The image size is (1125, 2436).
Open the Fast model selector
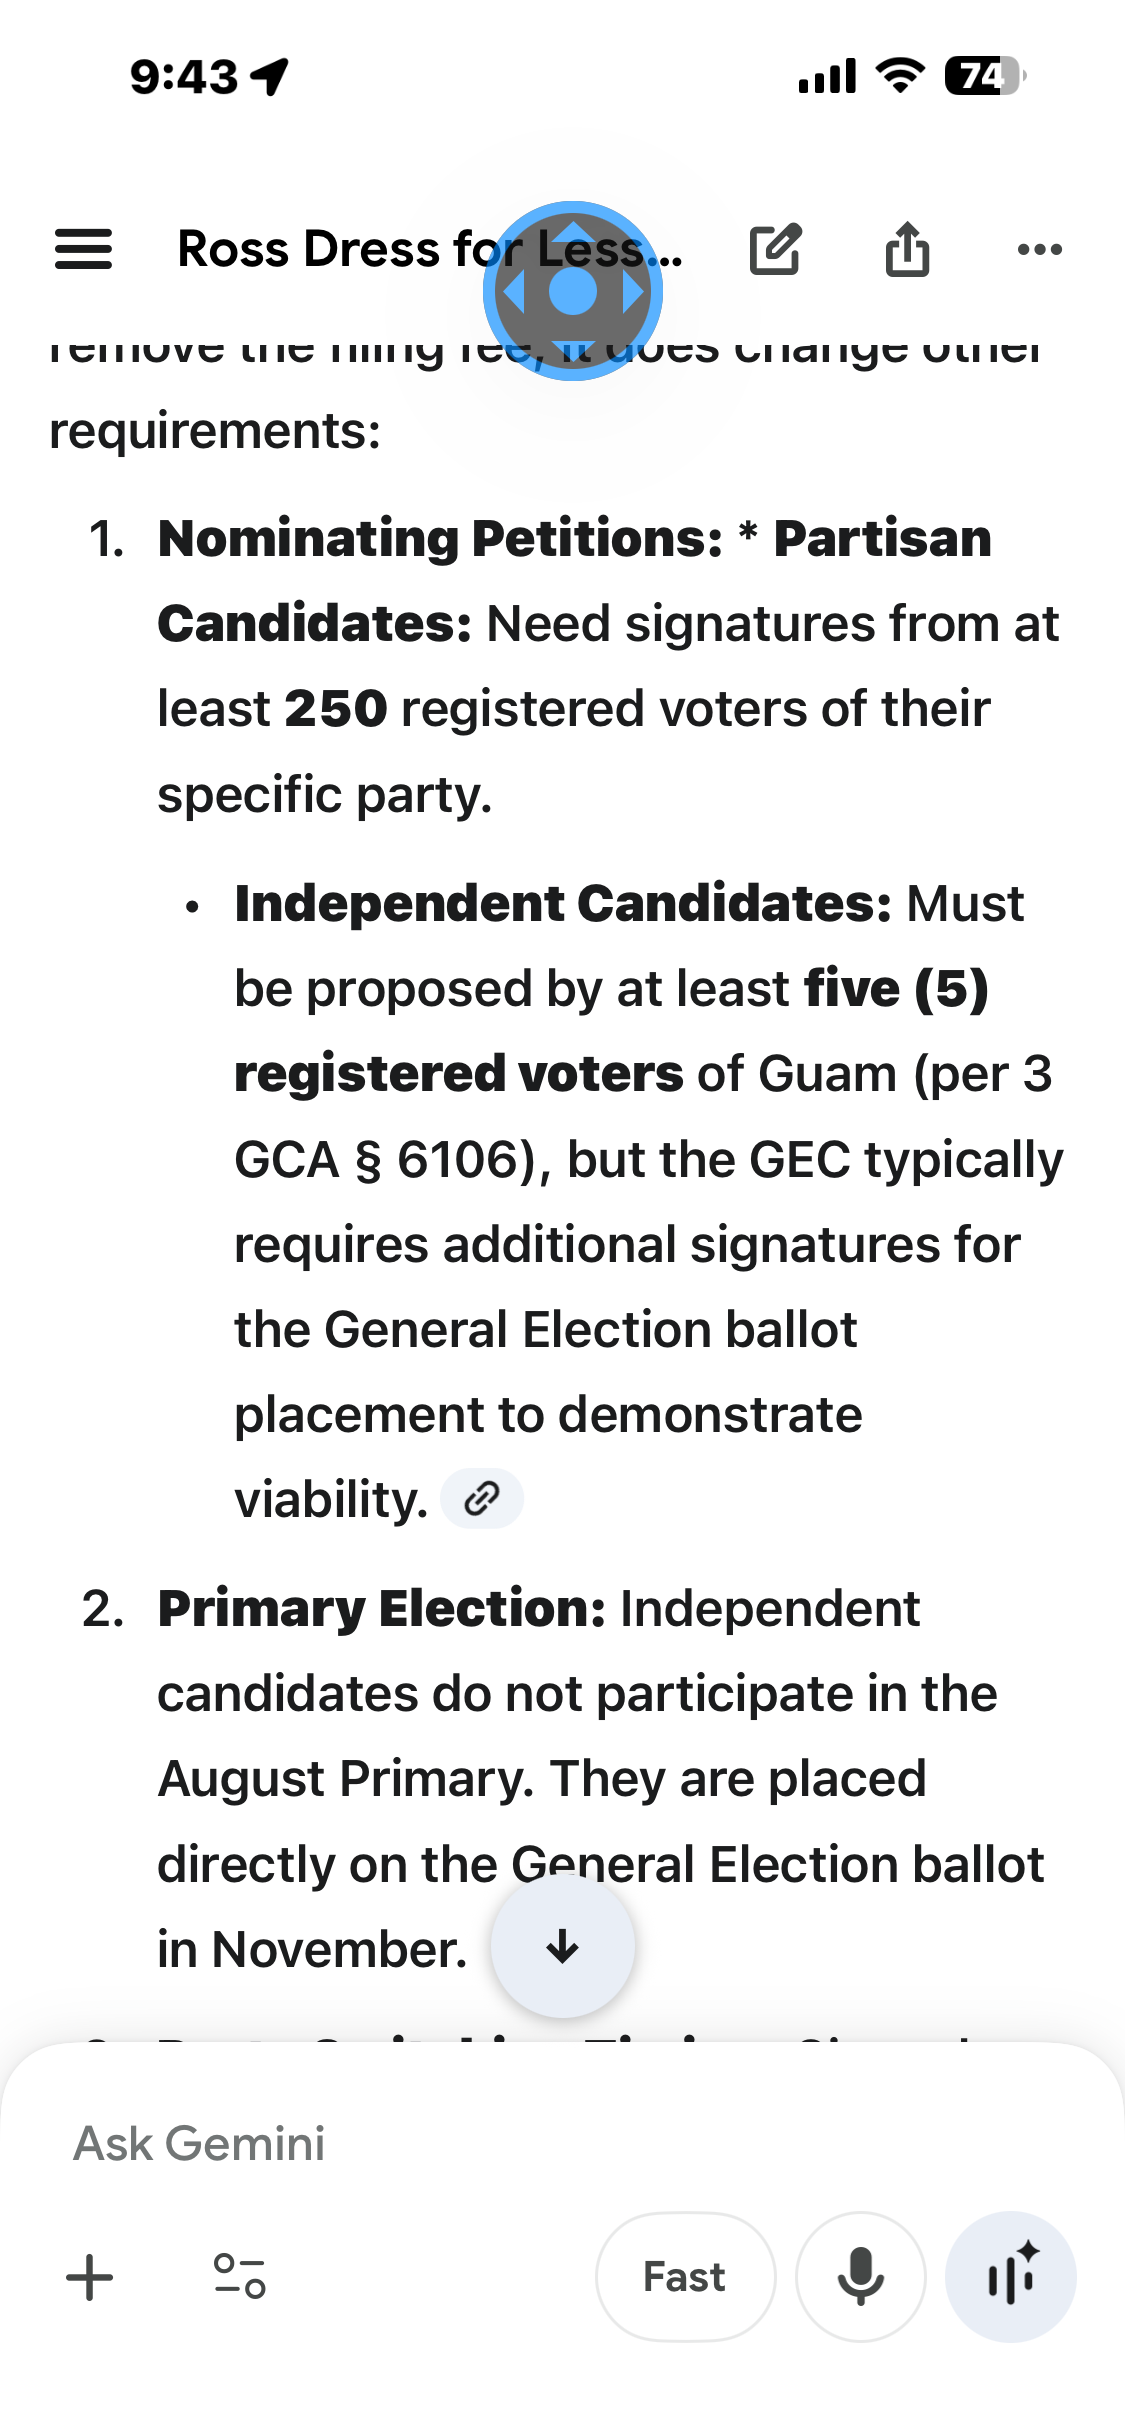pyautogui.click(x=685, y=2277)
